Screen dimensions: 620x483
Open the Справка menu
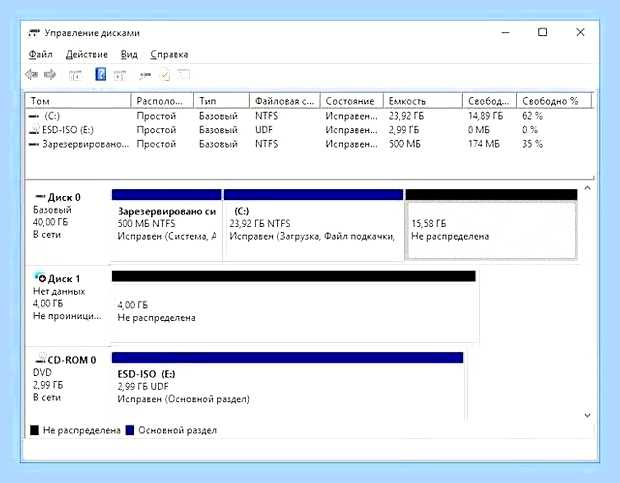(169, 55)
